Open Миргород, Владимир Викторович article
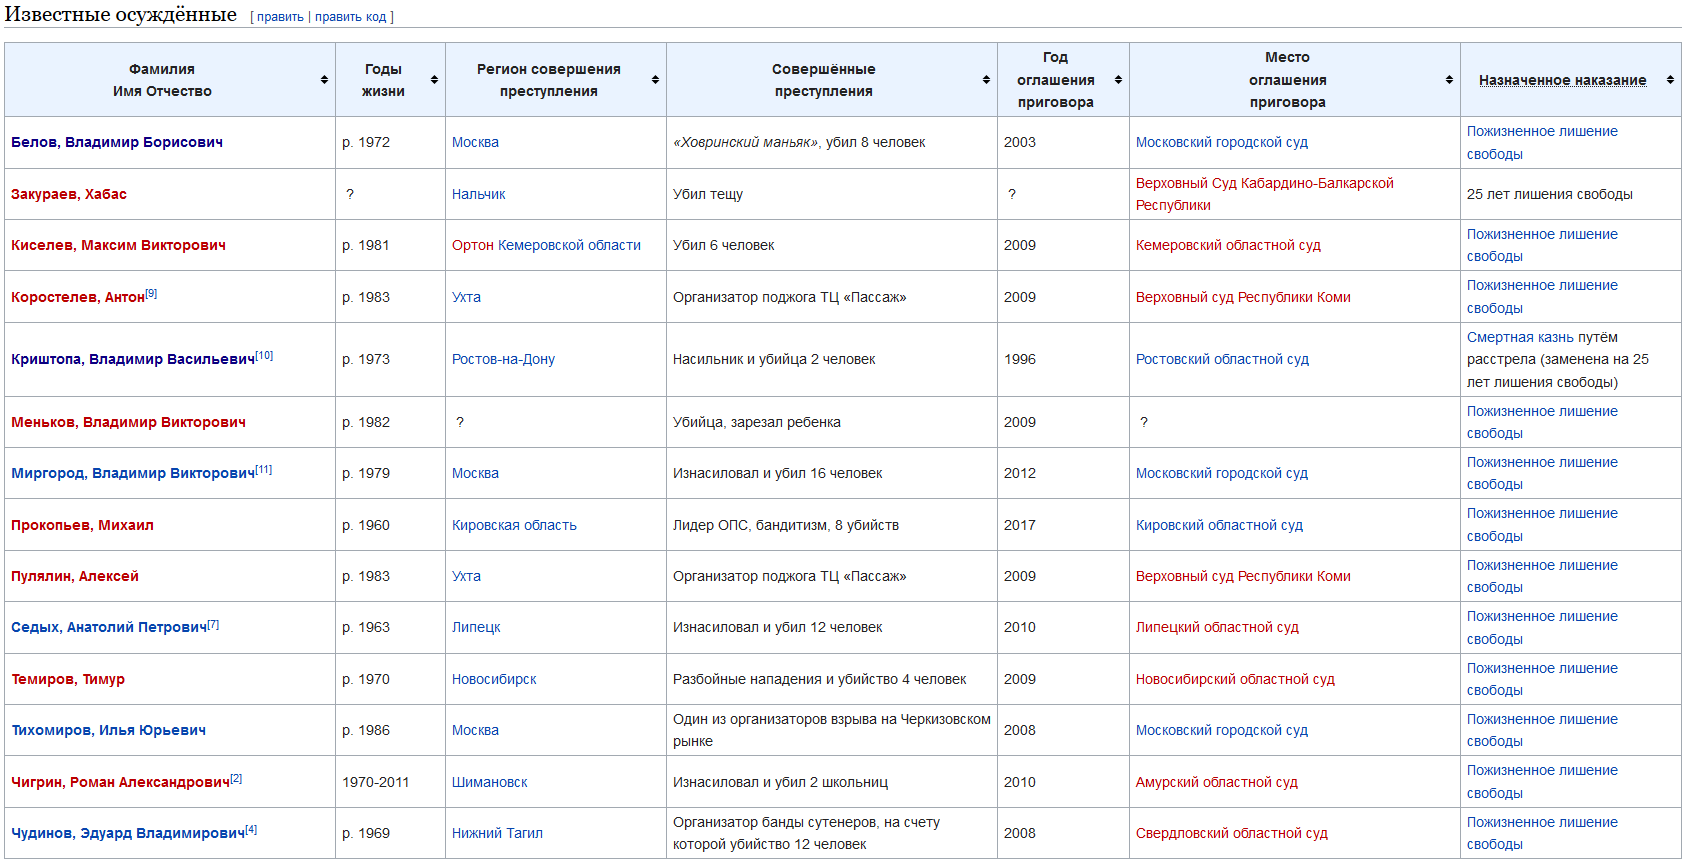The image size is (1689, 864). click(133, 473)
